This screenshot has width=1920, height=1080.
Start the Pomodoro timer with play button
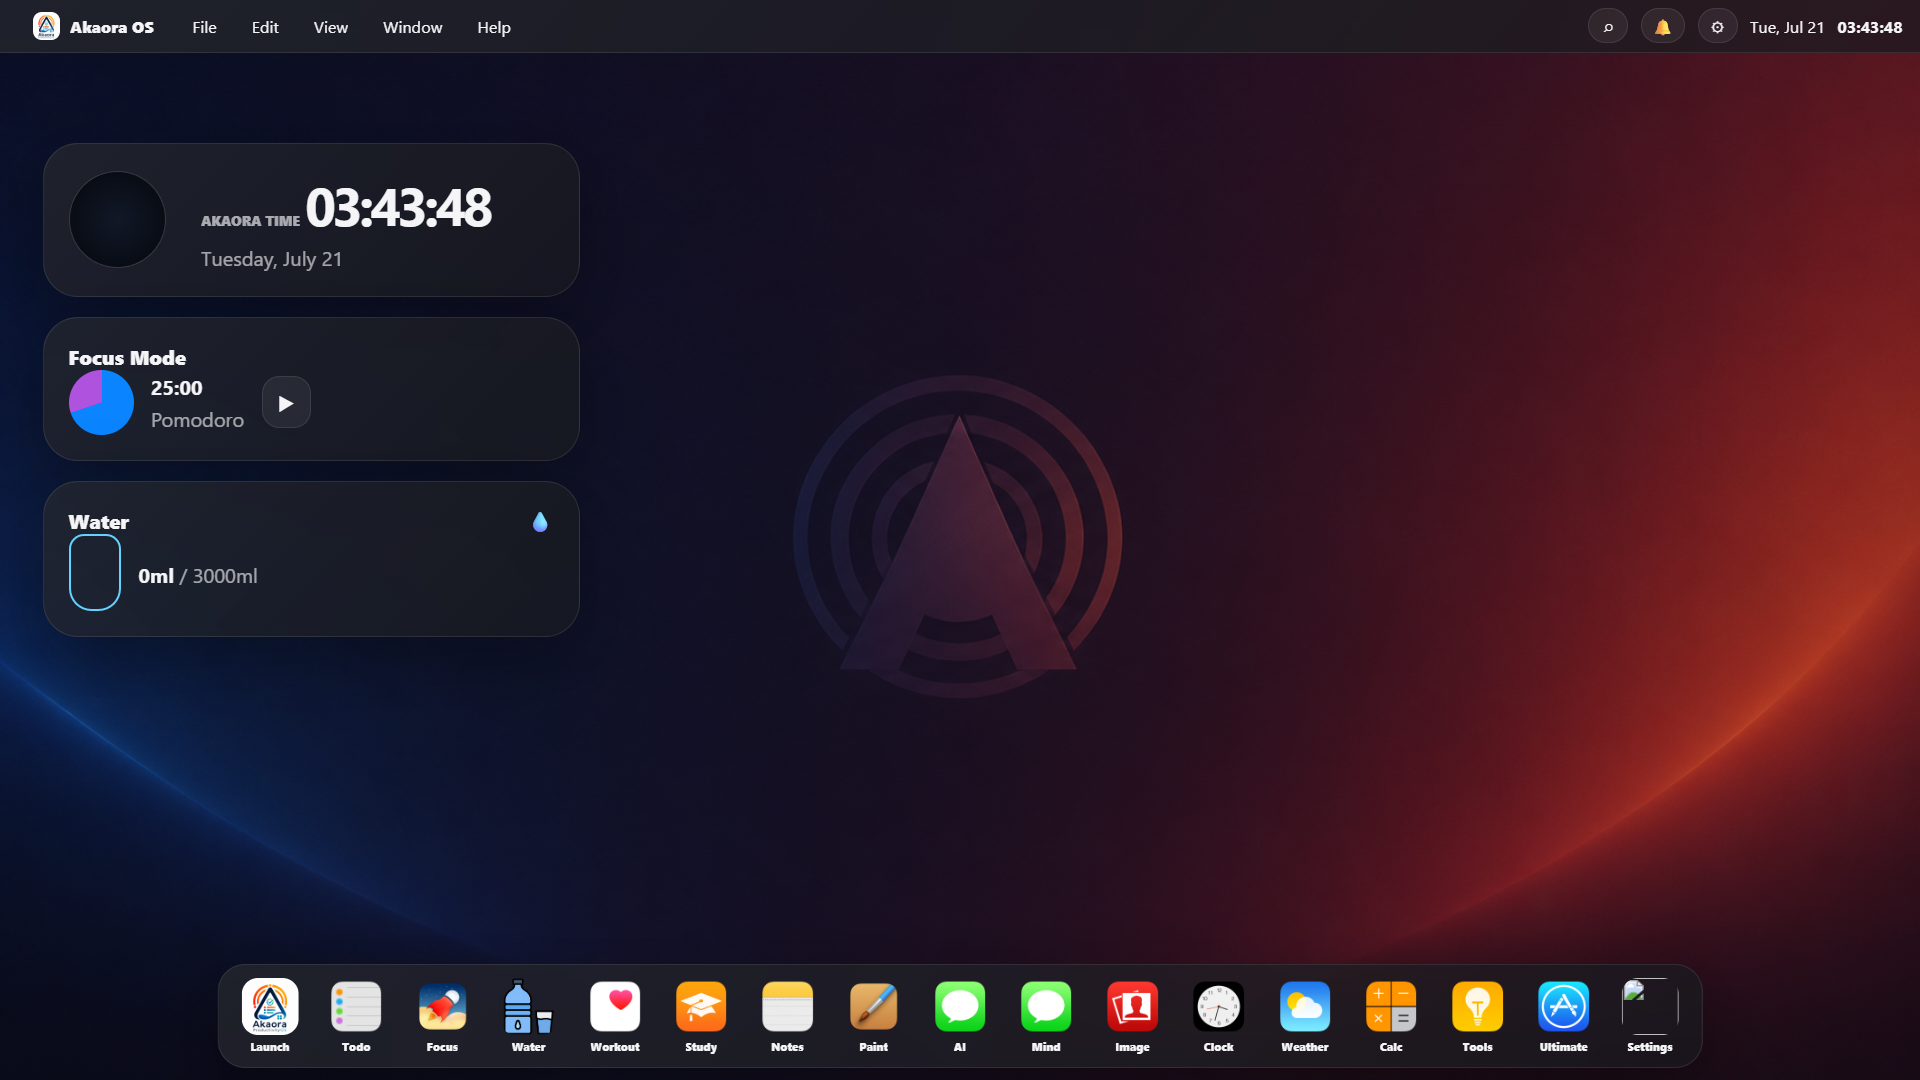286,403
